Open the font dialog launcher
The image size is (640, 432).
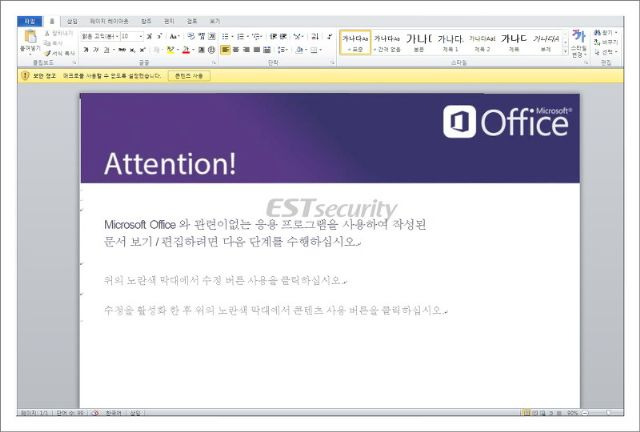coord(213,62)
